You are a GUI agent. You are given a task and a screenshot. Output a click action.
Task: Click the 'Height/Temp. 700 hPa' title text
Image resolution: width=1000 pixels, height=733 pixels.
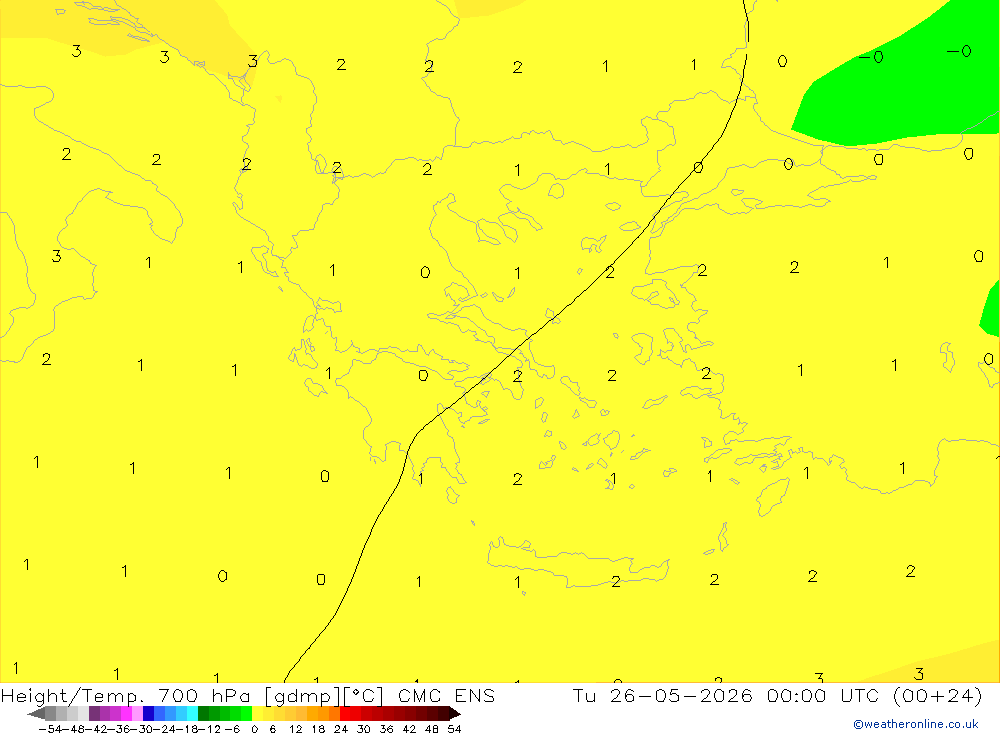coord(126,695)
